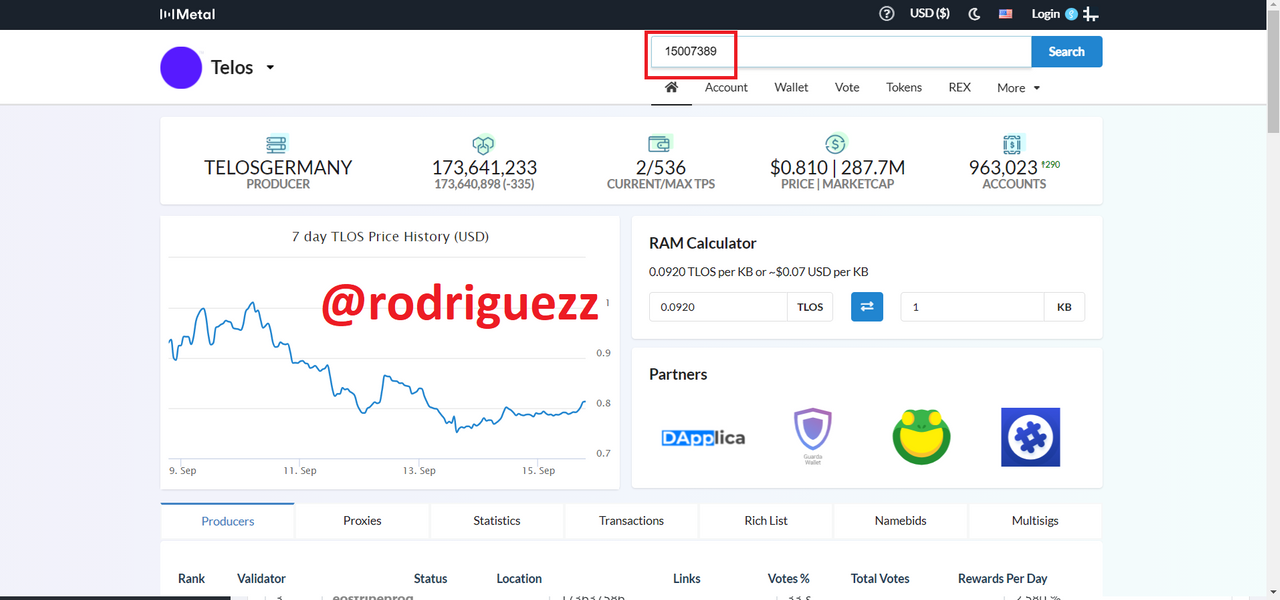
Task: Open the green frog partner logo
Action: (921, 437)
